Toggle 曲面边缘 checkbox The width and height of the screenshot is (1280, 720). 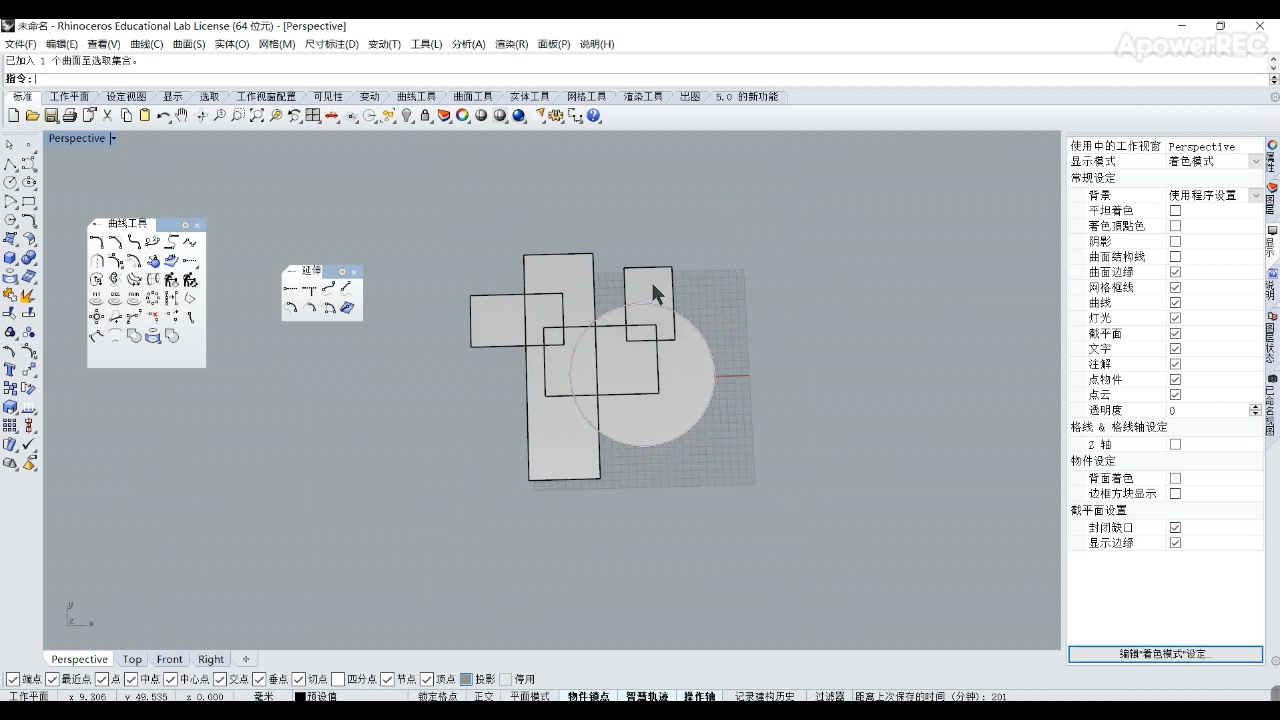(1175, 272)
